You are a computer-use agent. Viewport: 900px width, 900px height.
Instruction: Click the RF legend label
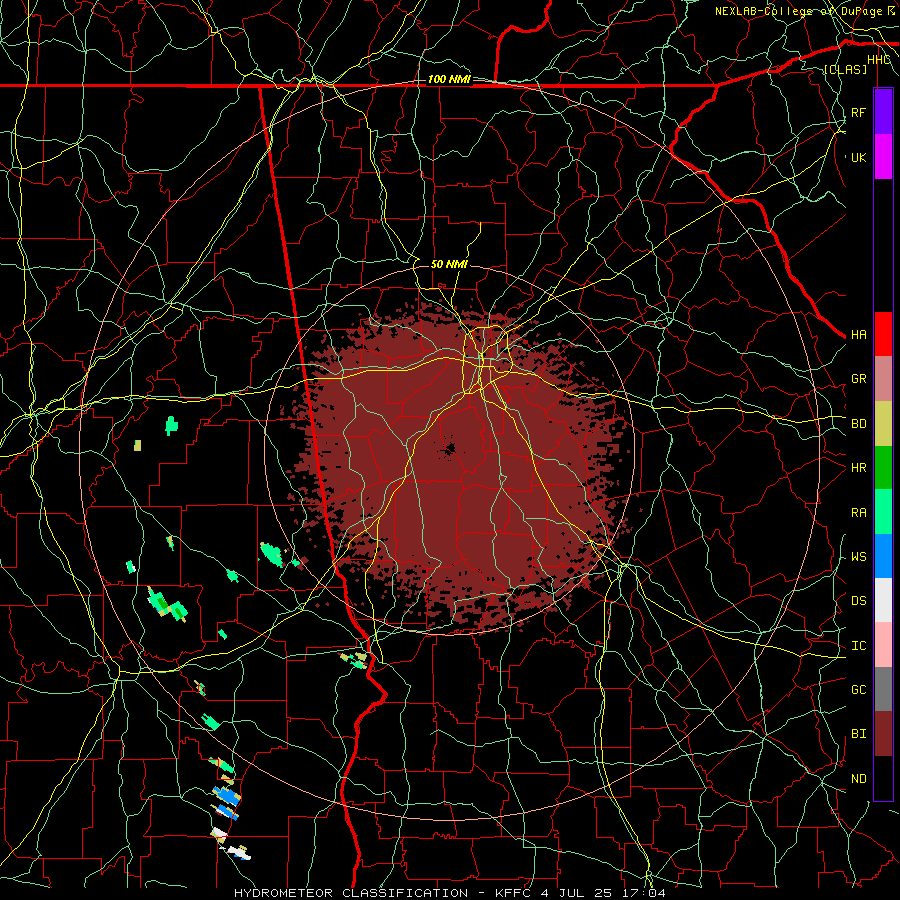pos(858,112)
